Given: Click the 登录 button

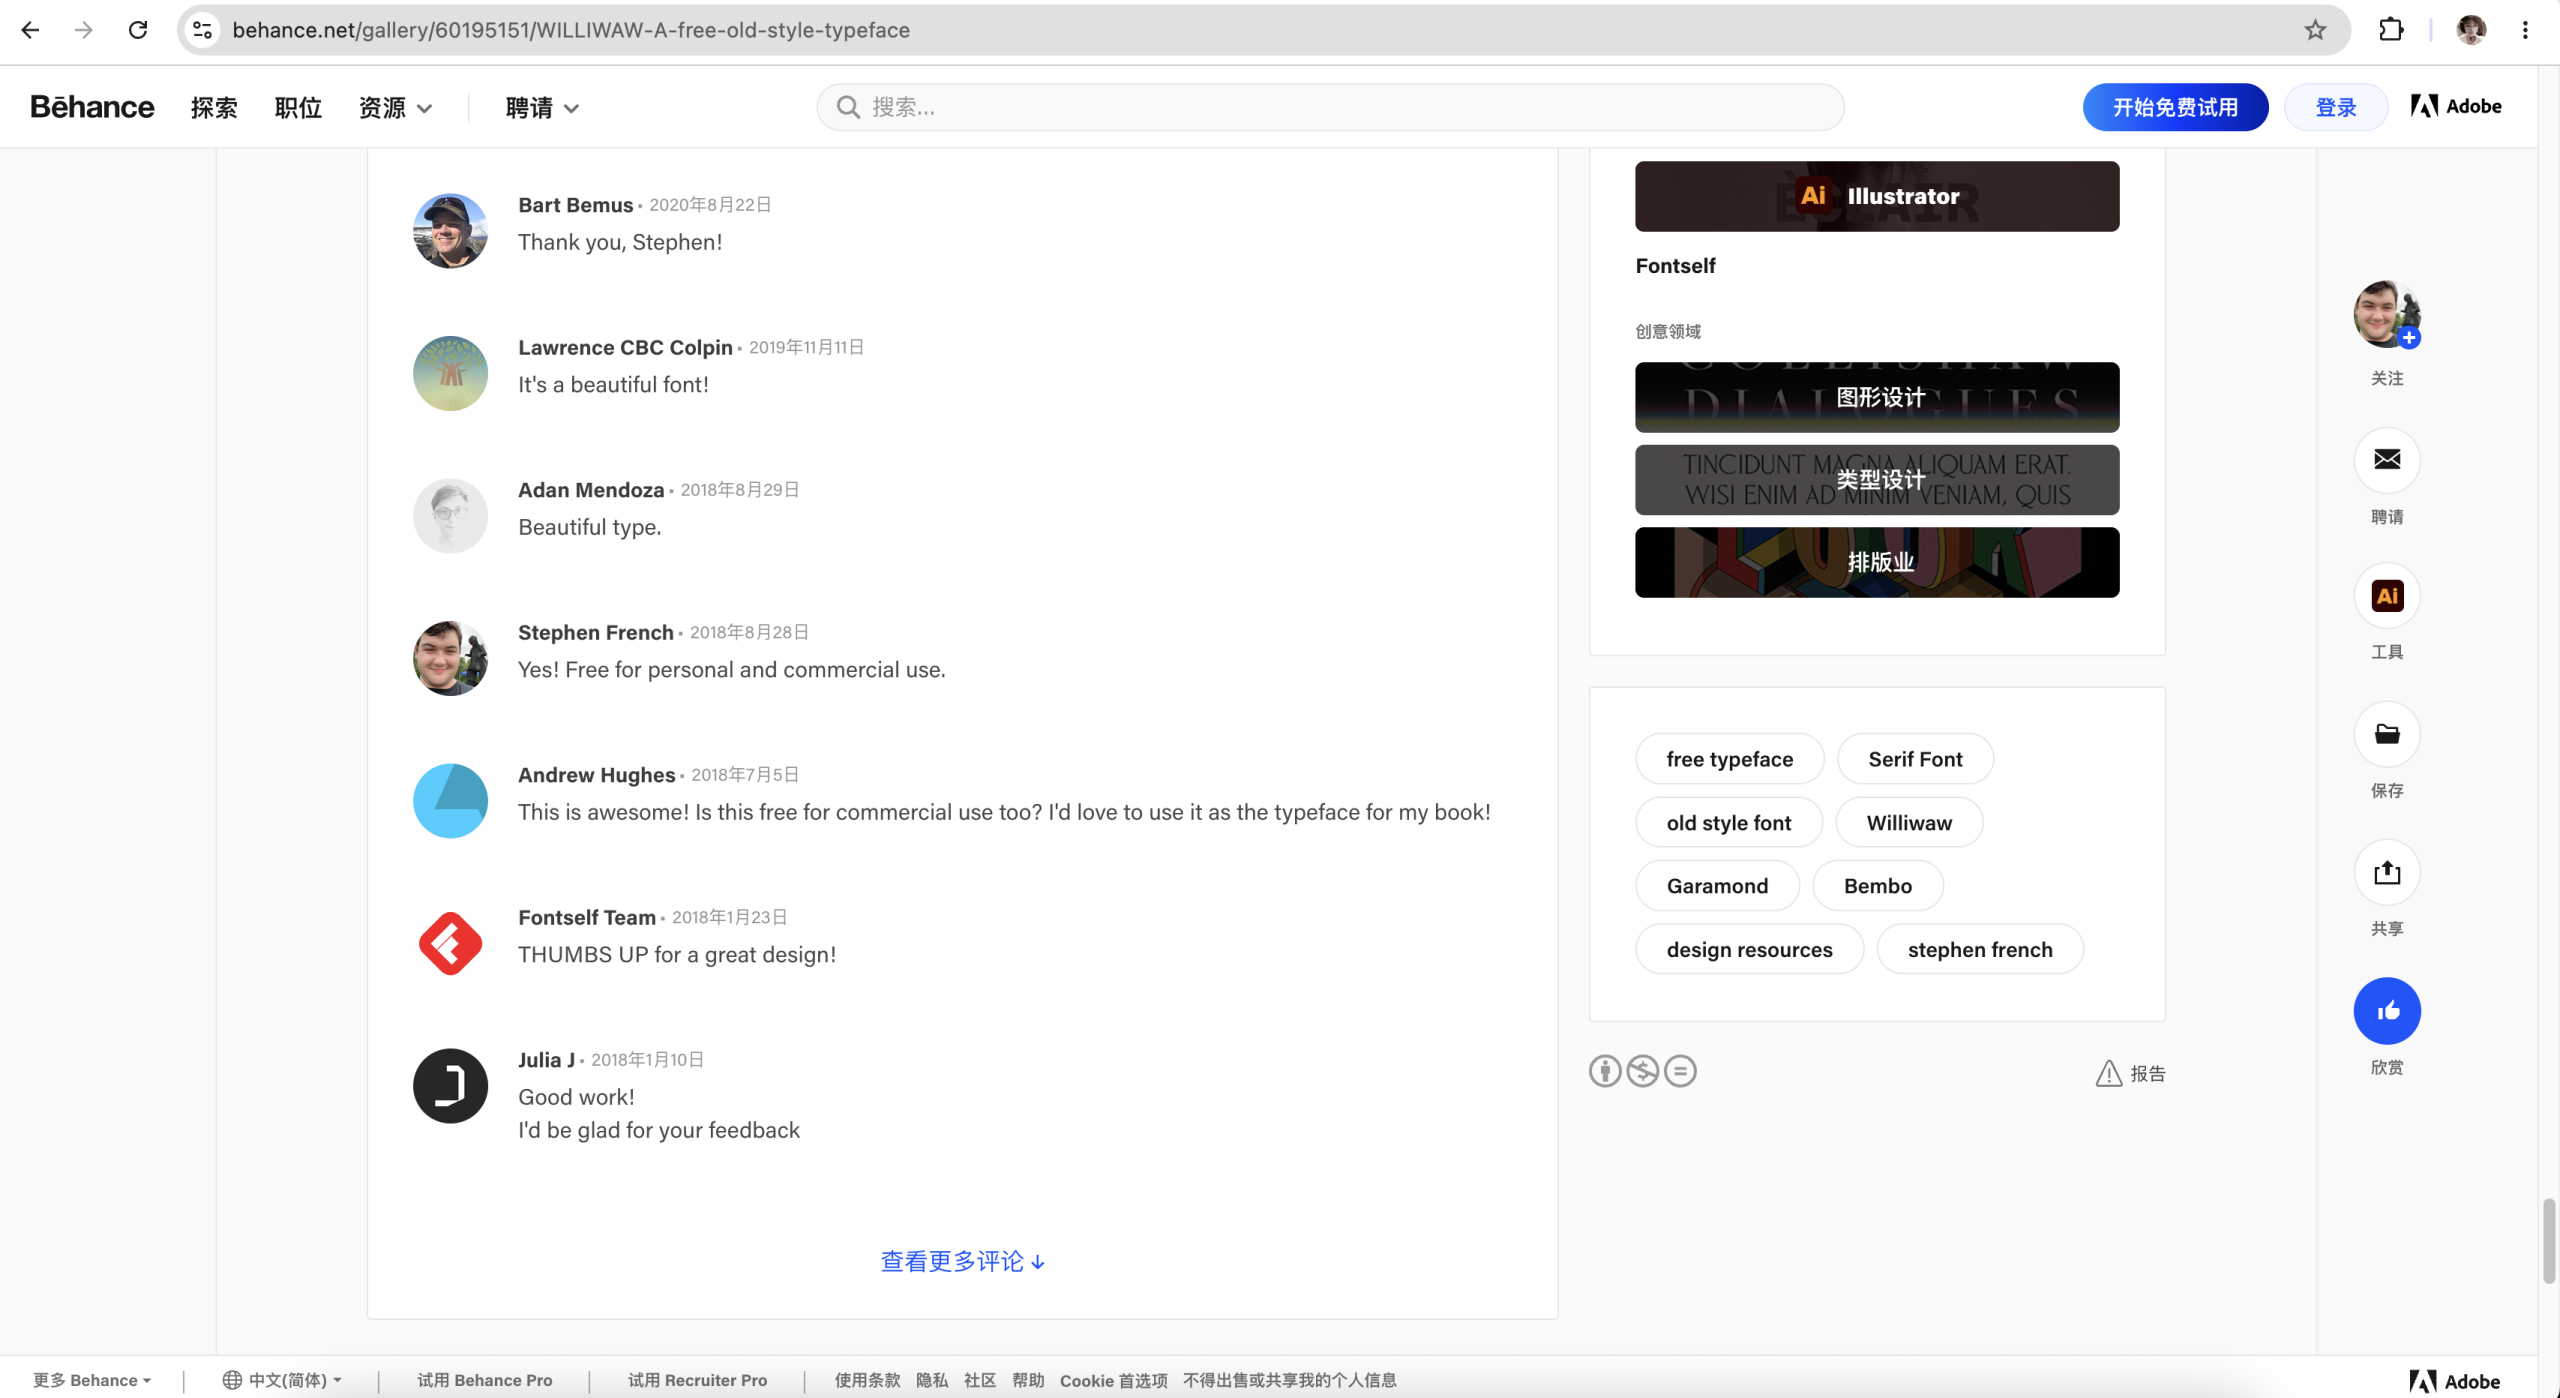Looking at the screenshot, I should pyautogui.click(x=2336, y=107).
